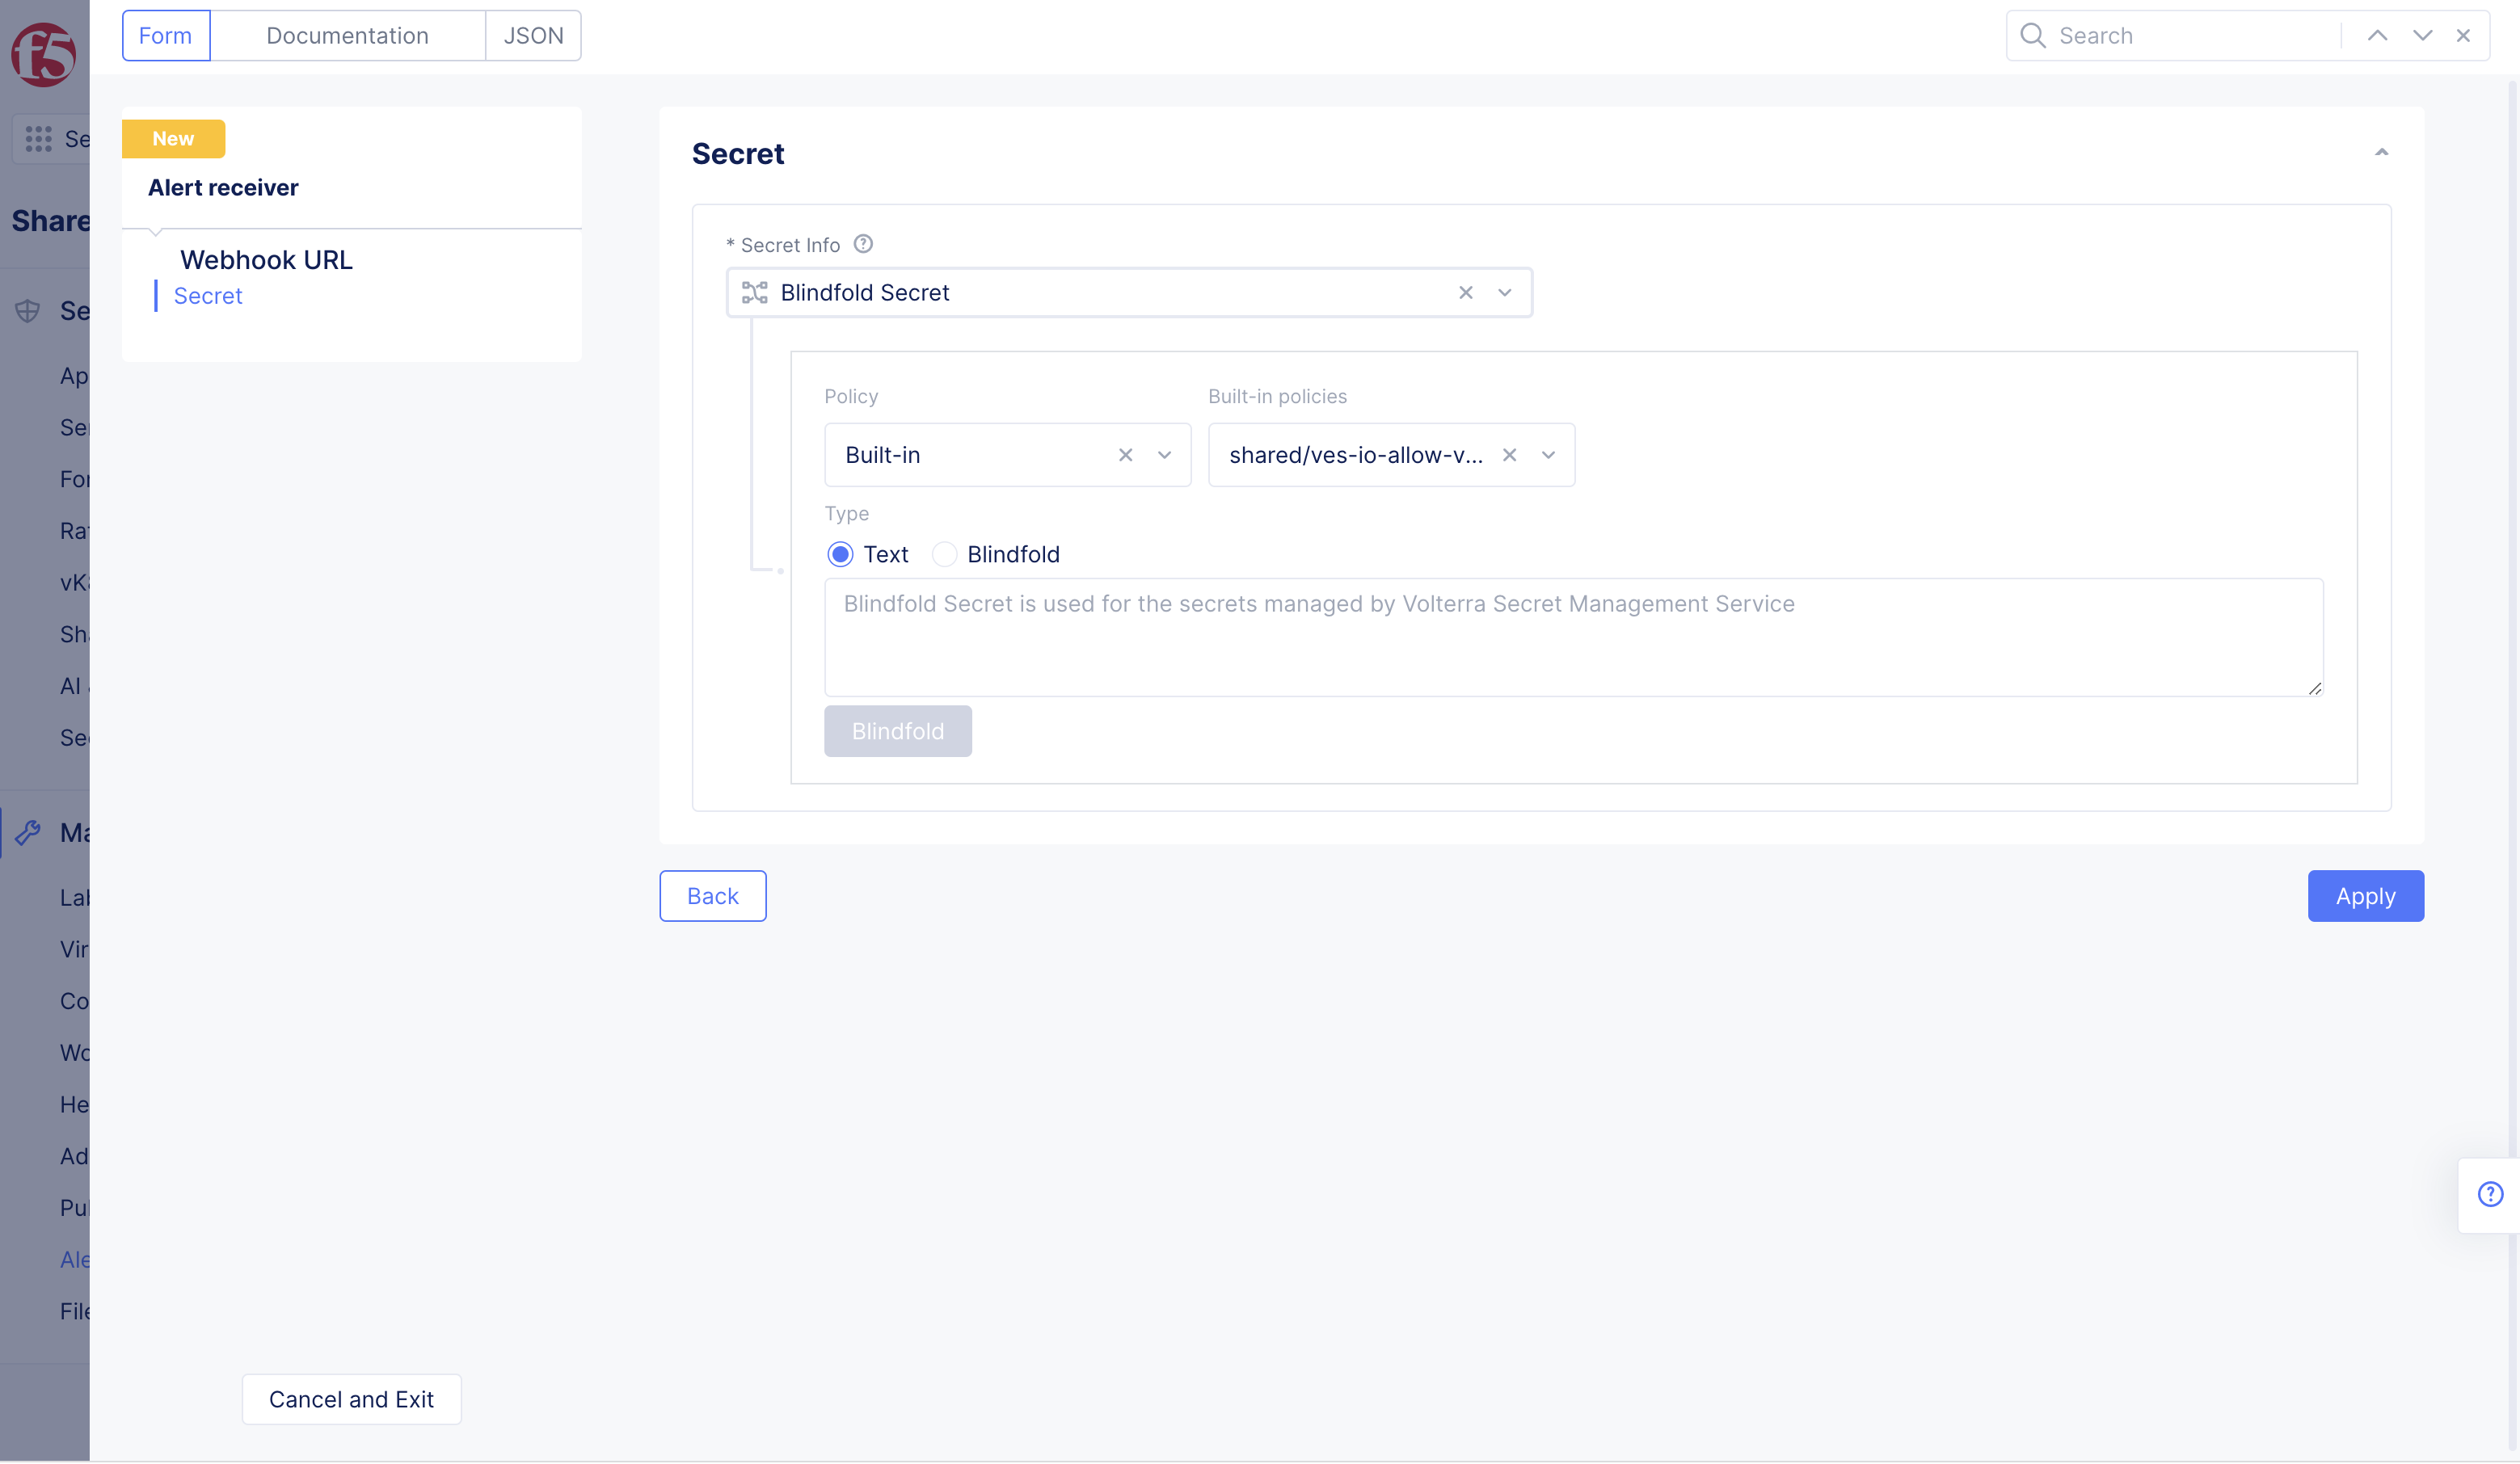Expand the Policy Built-in dropdown

1164,455
